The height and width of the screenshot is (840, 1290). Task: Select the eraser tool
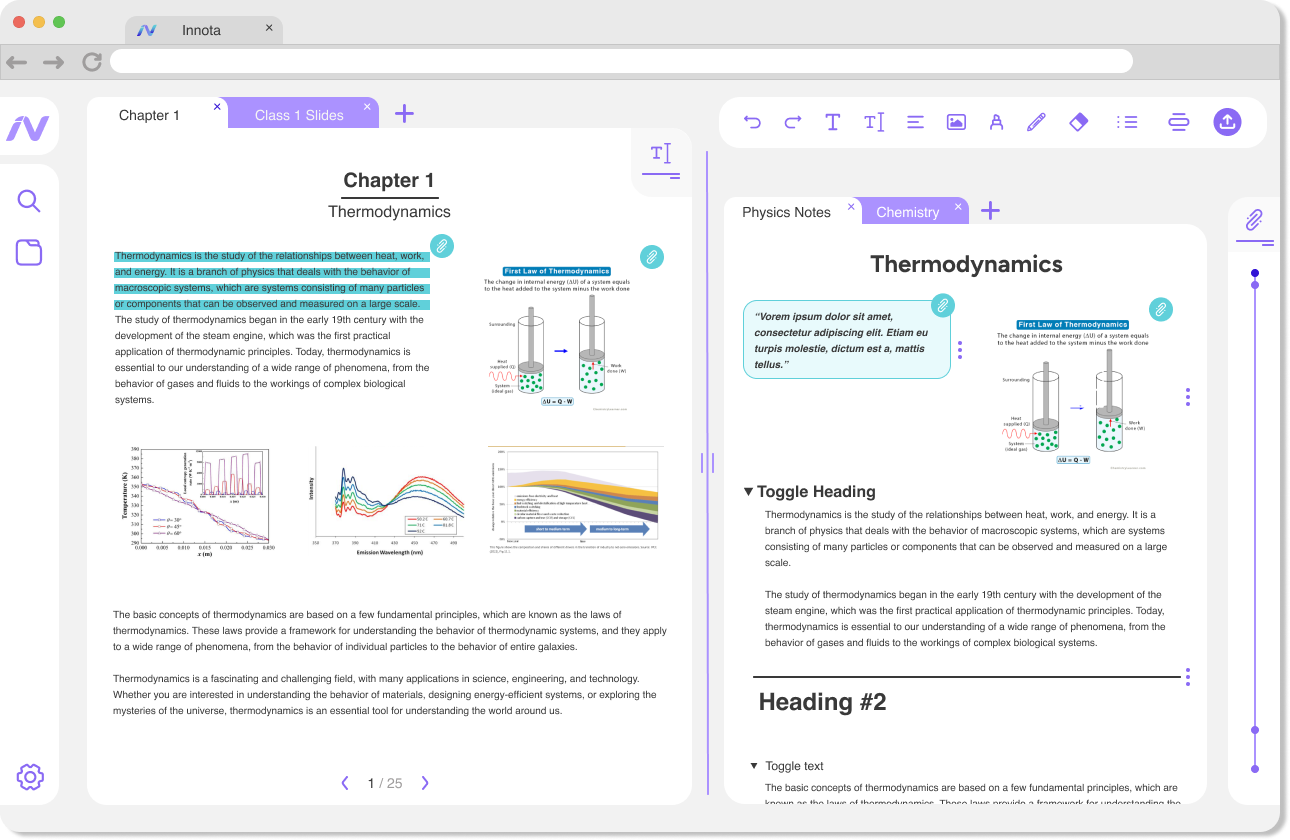[1078, 122]
